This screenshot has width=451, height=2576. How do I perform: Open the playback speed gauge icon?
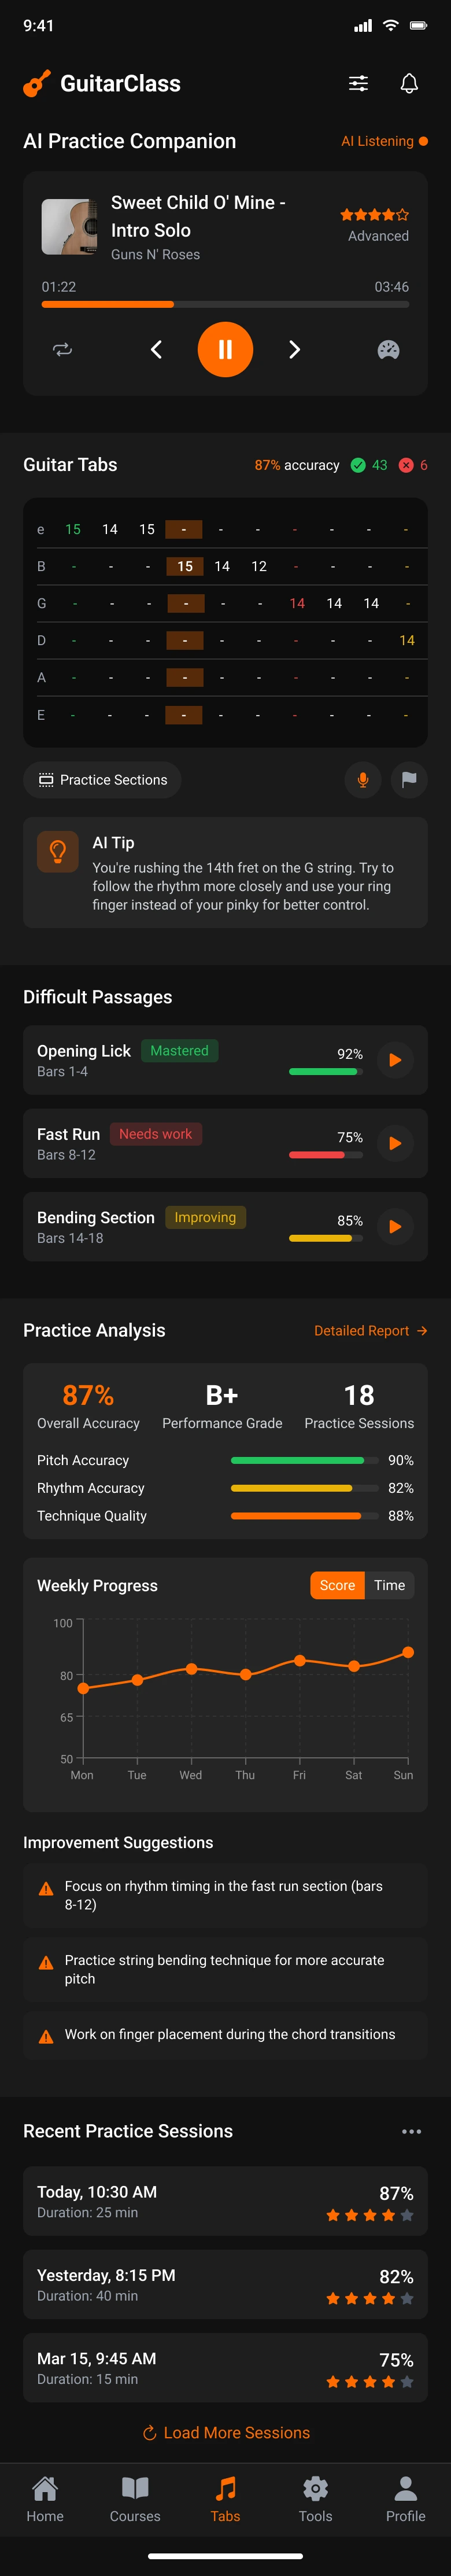(388, 349)
